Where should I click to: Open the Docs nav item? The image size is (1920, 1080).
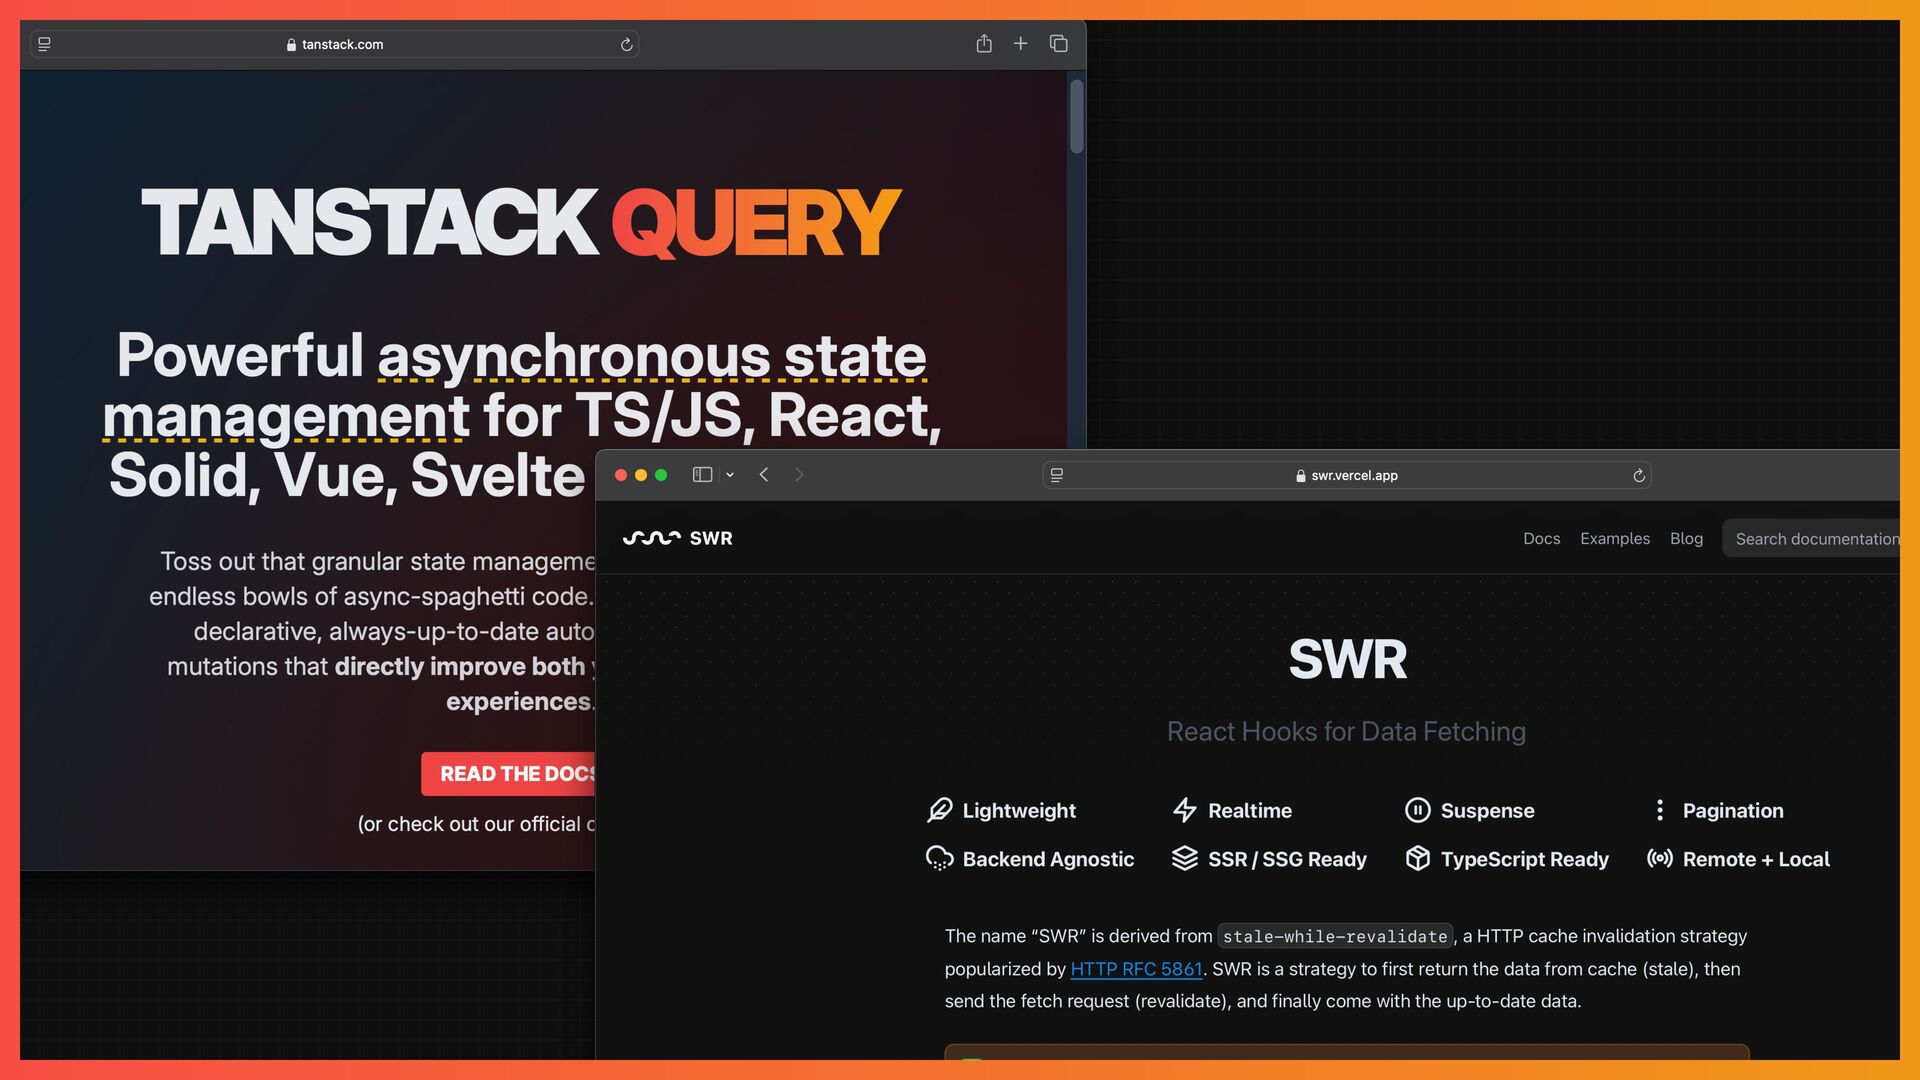[x=1541, y=539]
